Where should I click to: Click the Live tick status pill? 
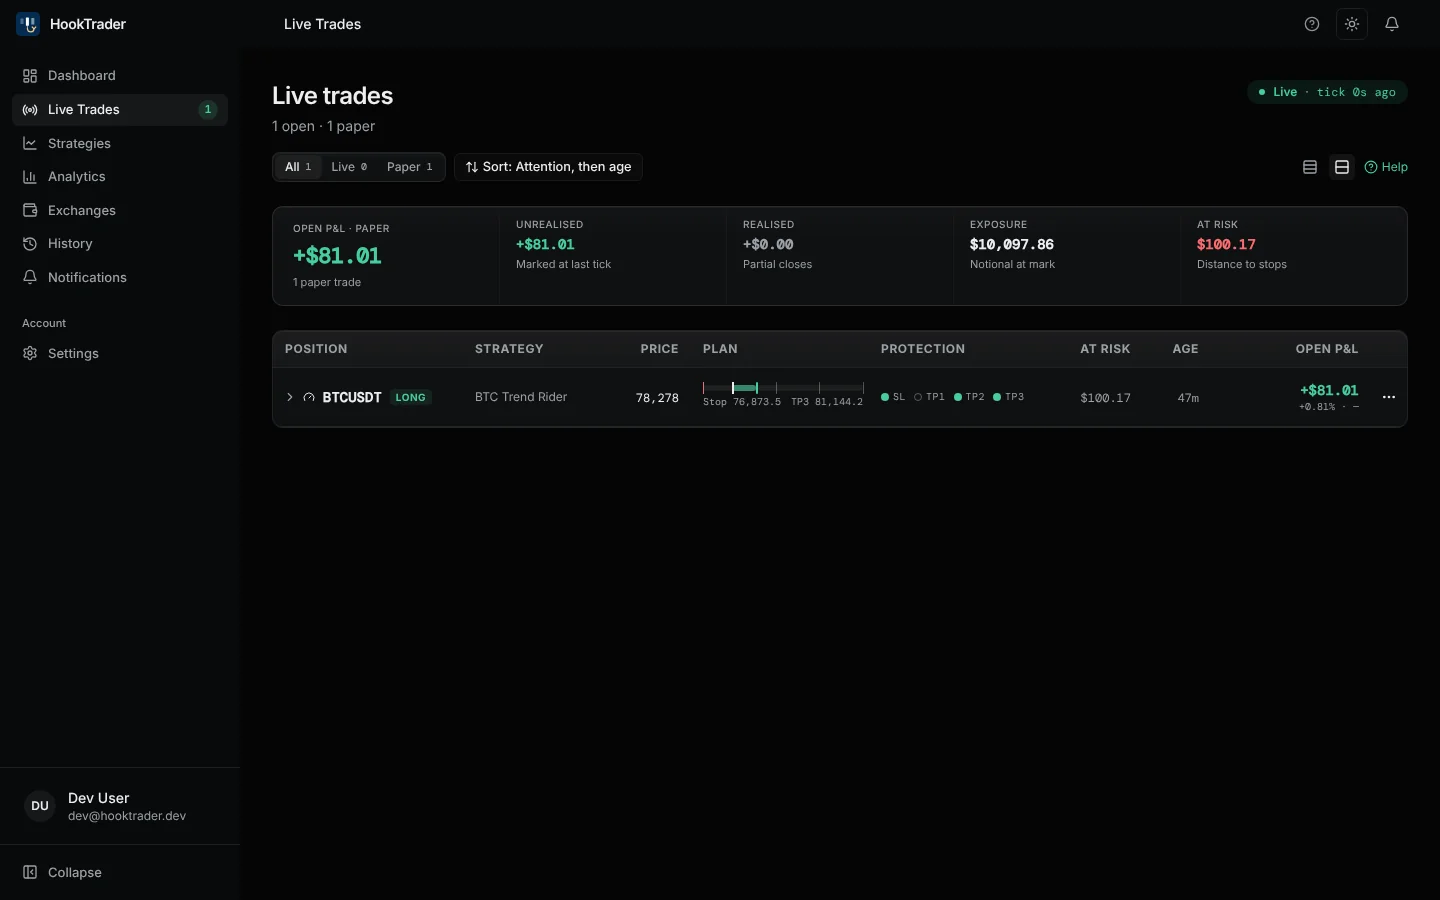coord(1327,92)
